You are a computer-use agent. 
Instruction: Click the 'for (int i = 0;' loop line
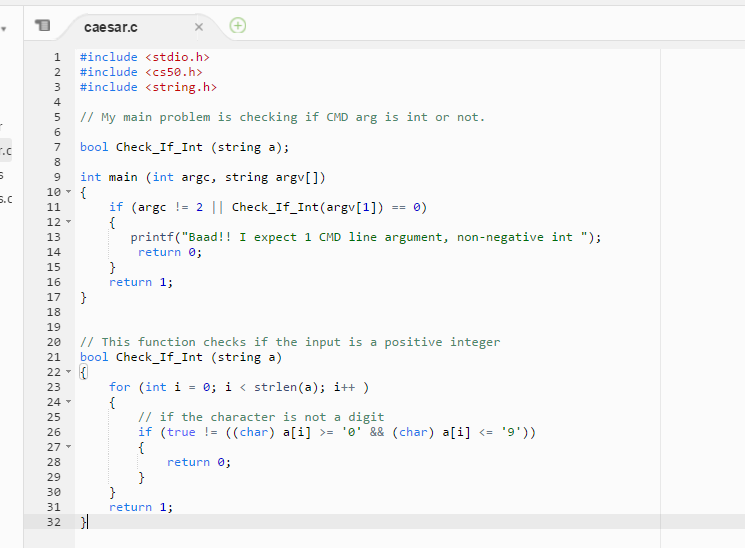[239, 387]
